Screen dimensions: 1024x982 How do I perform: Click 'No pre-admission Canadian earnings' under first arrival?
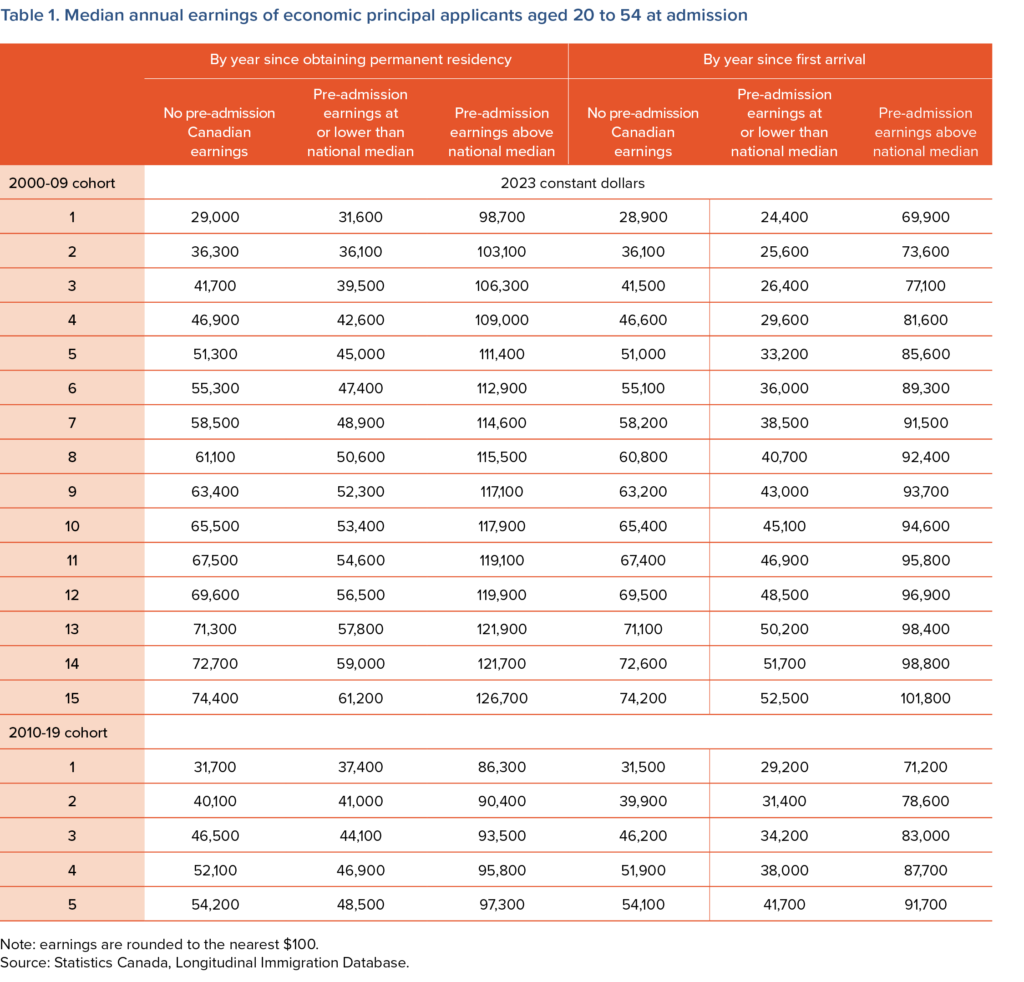click(643, 132)
